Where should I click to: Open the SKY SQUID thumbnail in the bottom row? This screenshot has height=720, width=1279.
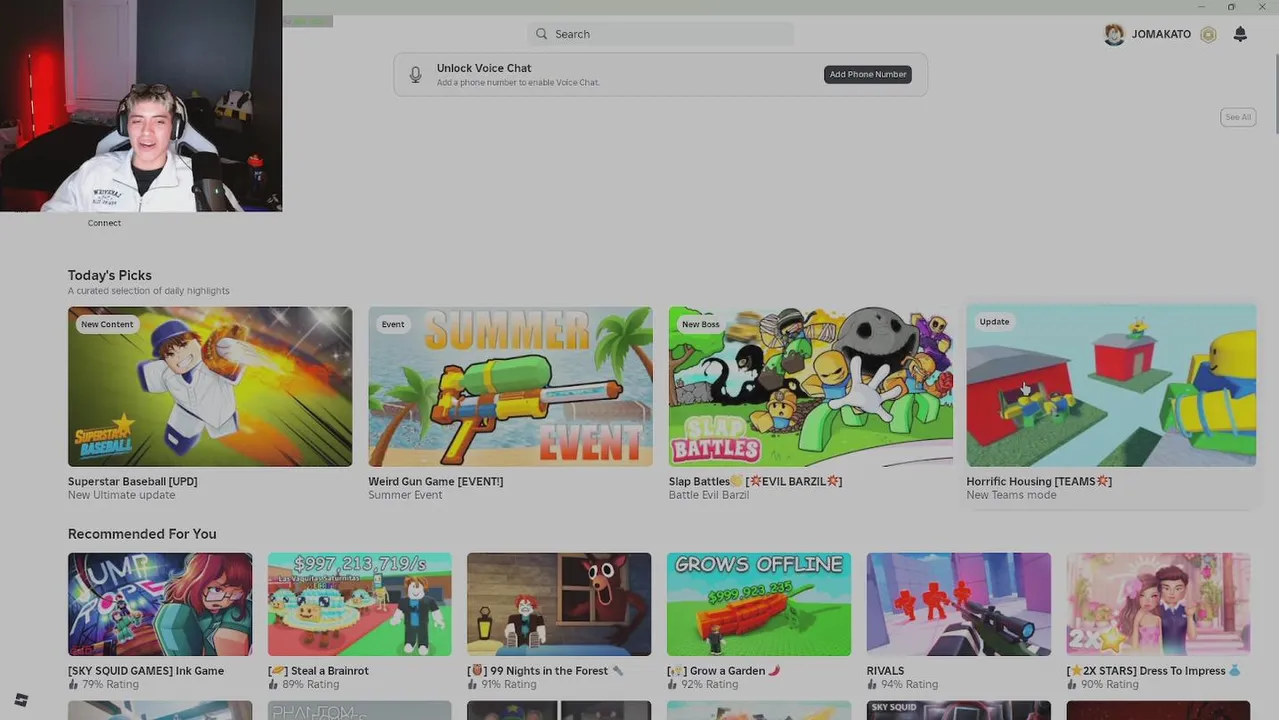tap(959, 710)
